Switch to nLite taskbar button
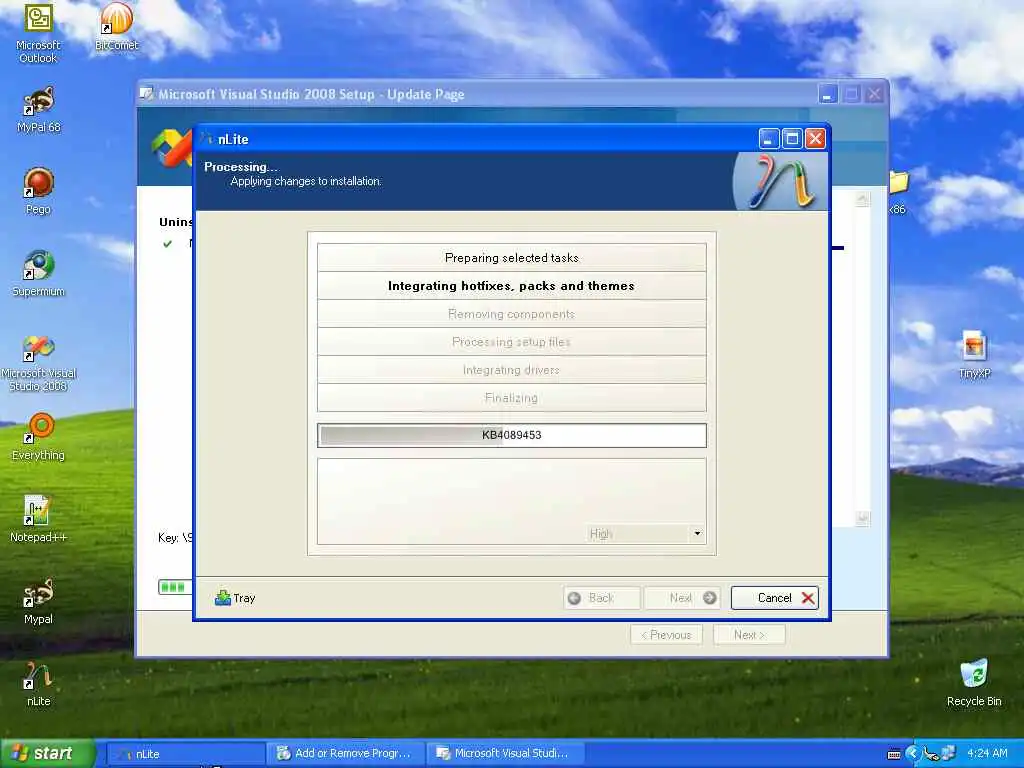 tap(185, 754)
